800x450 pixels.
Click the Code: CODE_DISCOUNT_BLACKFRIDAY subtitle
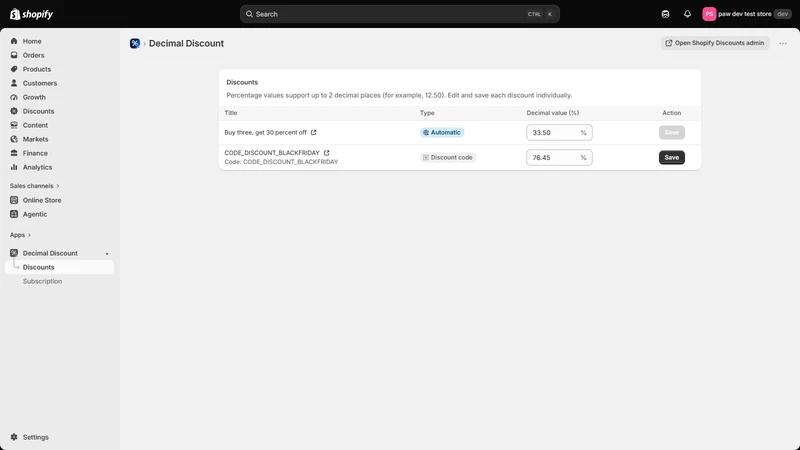pos(281,162)
